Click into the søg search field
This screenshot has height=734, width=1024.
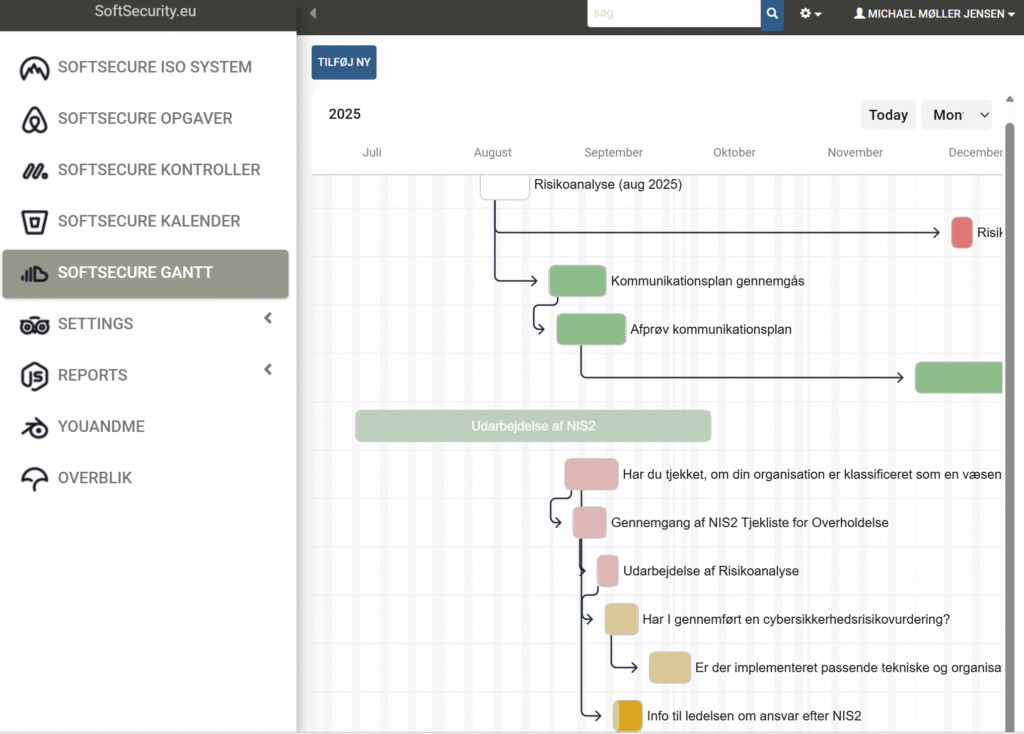coord(673,14)
